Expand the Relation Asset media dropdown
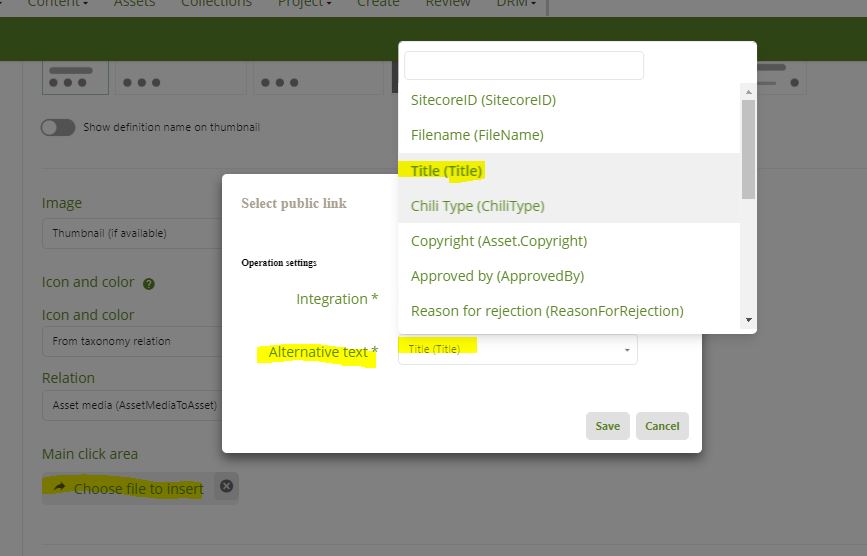The width and height of the screenshot is (867, 556). (130, 405)
